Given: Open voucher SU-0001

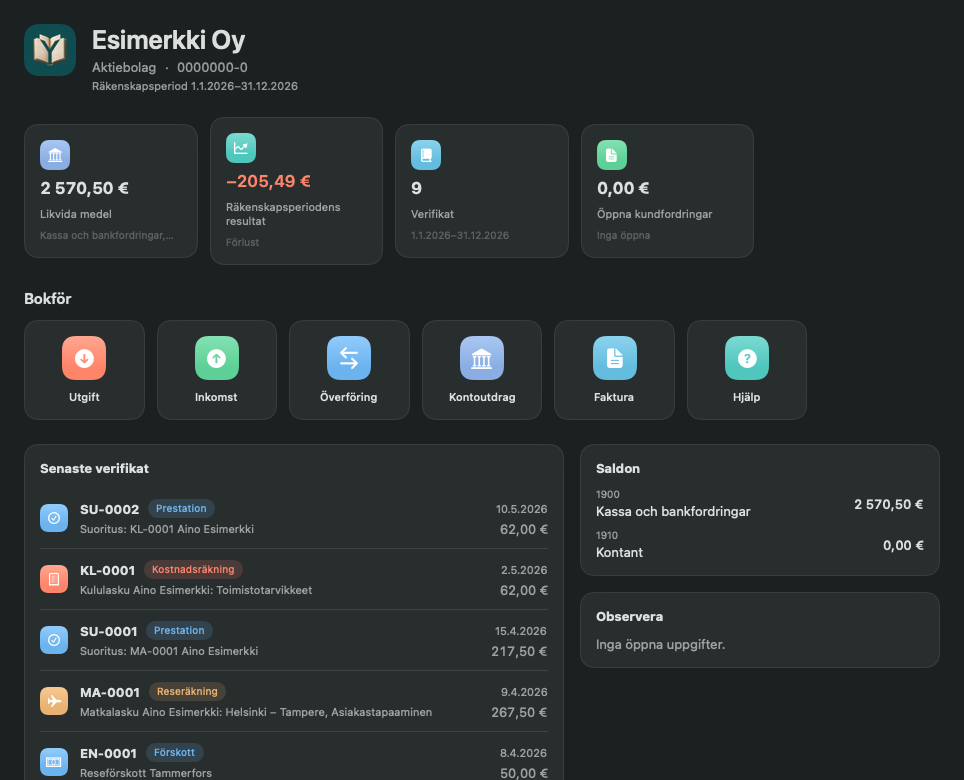Looking at the screenshot, I should (x=294, y=640).
